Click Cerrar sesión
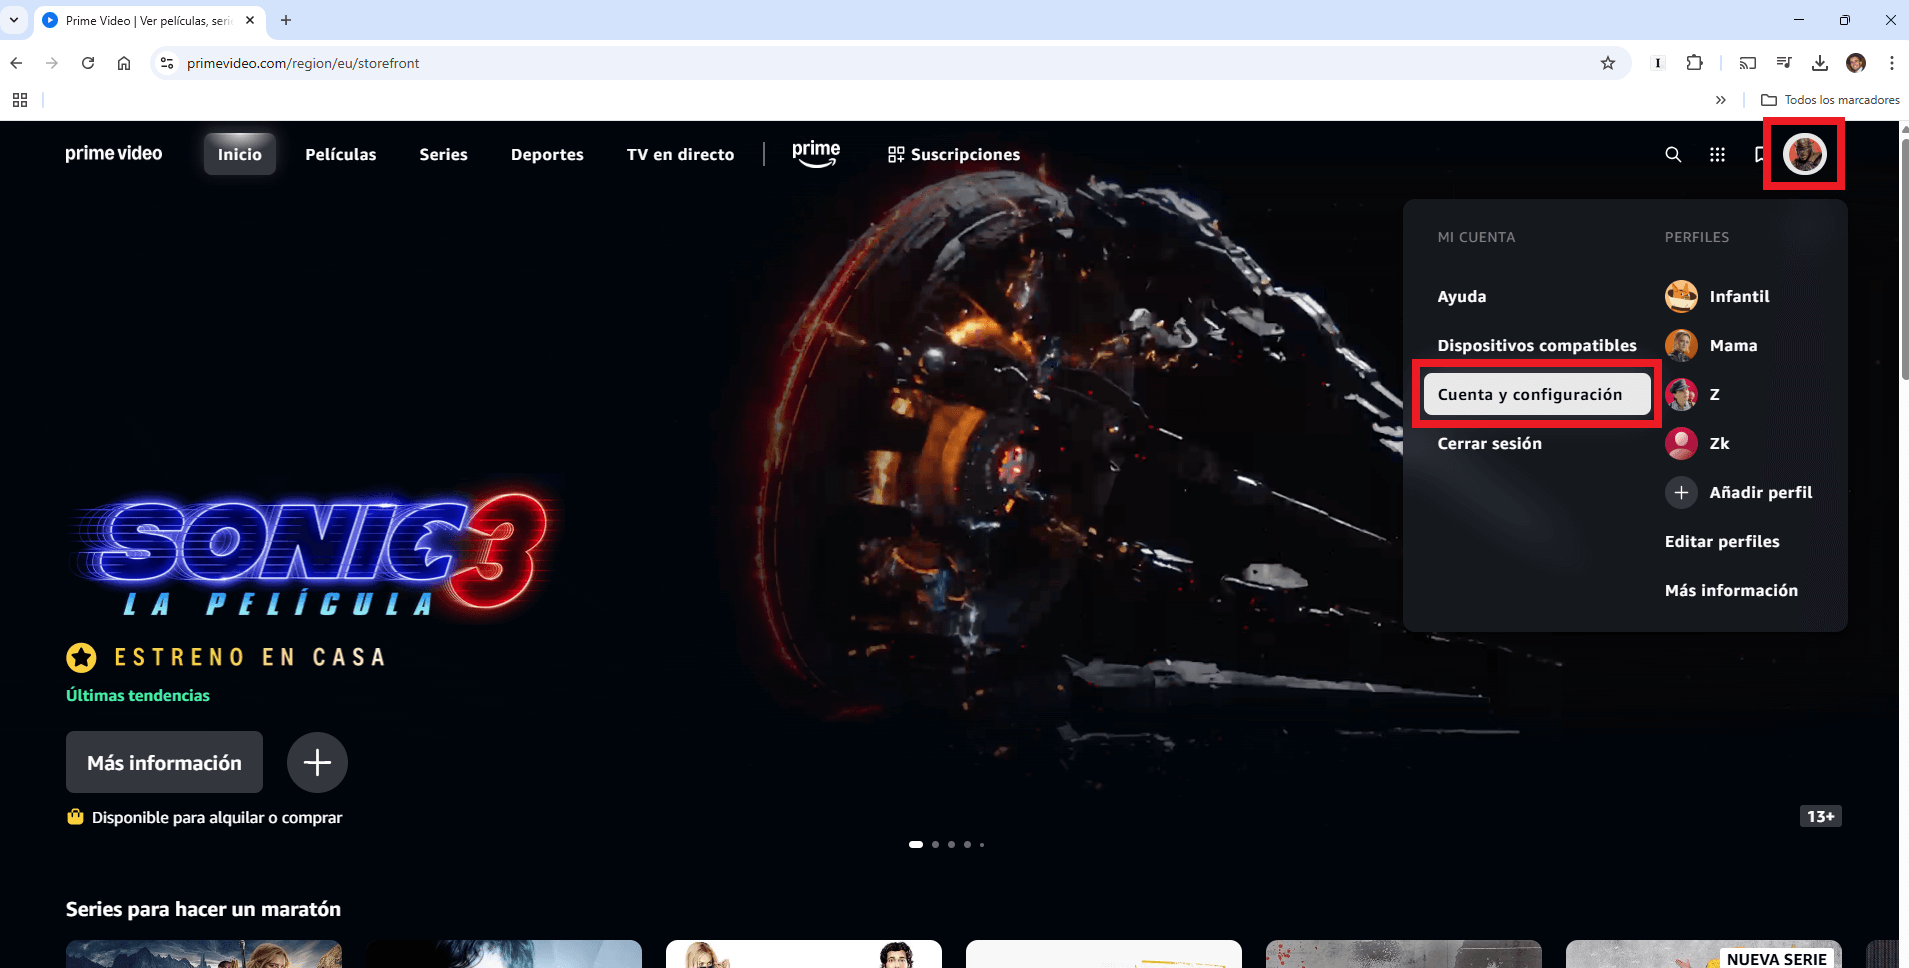1909x968 pixels. click(1489, 443)
